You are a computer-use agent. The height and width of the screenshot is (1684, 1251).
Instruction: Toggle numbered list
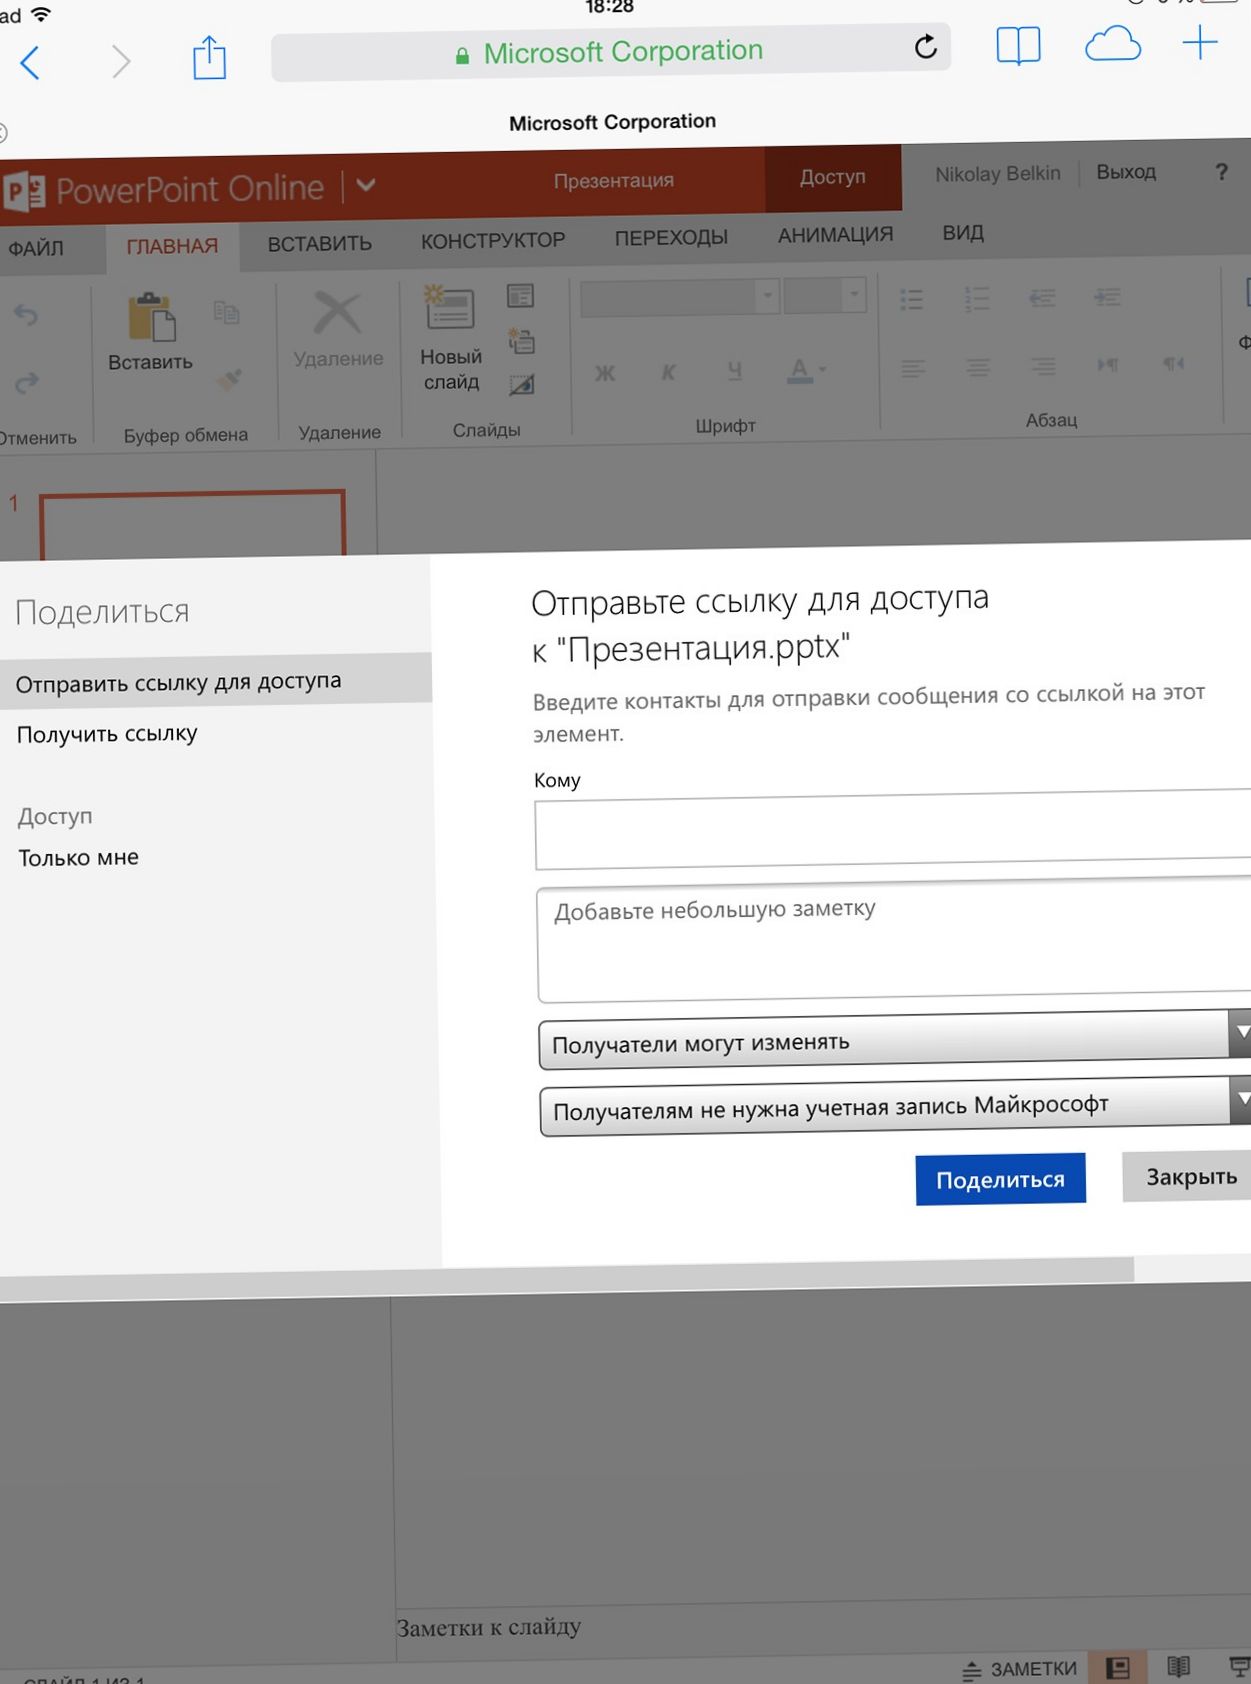click(x=976, y=298)
